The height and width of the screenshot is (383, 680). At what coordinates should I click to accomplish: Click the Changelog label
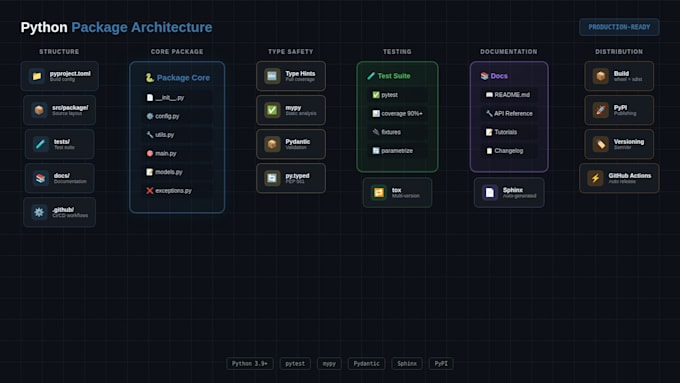(x=509, y=151)
